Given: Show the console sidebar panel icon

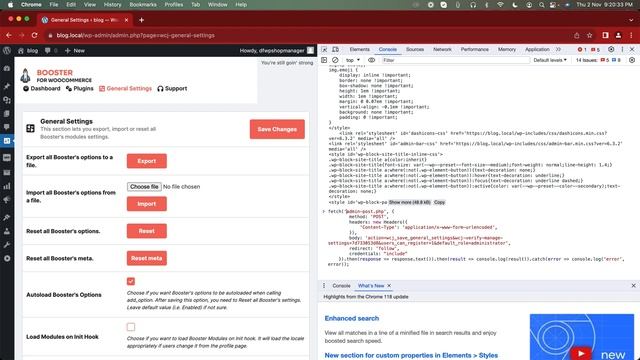Looking at the screenshot, I should coord(324,60).
